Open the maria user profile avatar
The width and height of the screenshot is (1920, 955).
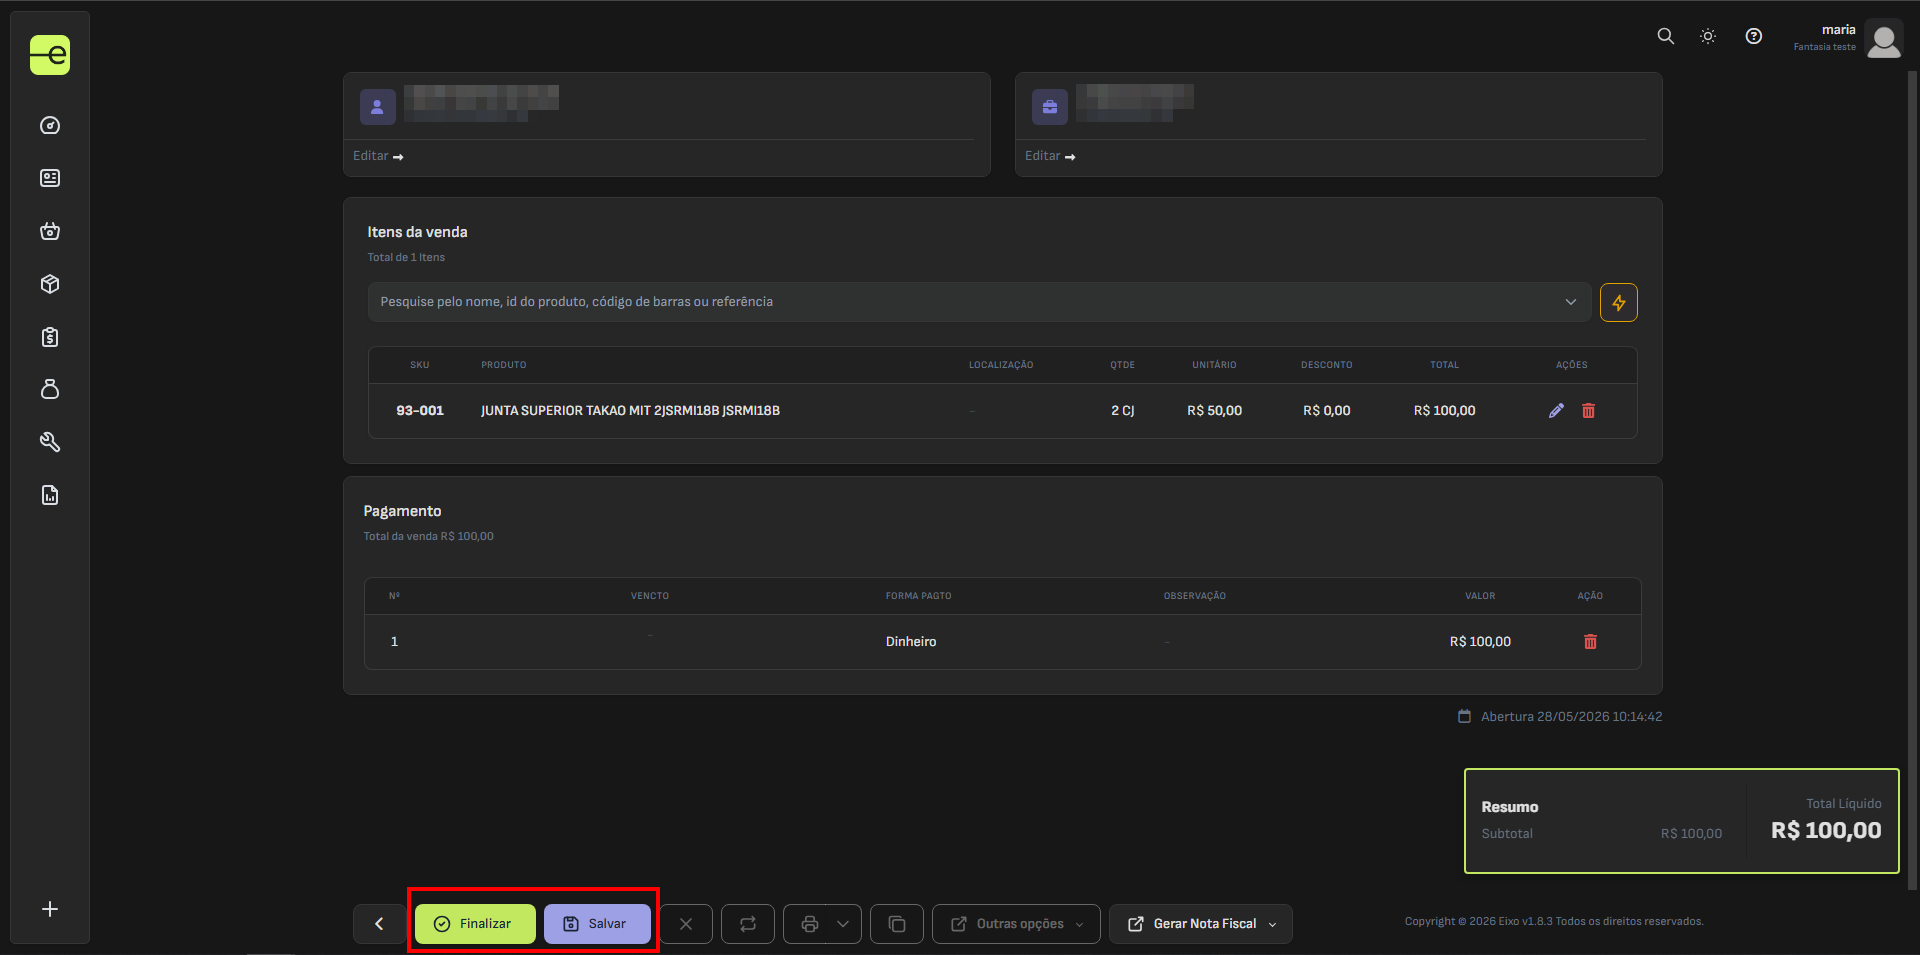pyautogui.click(x=1884, y=40)
